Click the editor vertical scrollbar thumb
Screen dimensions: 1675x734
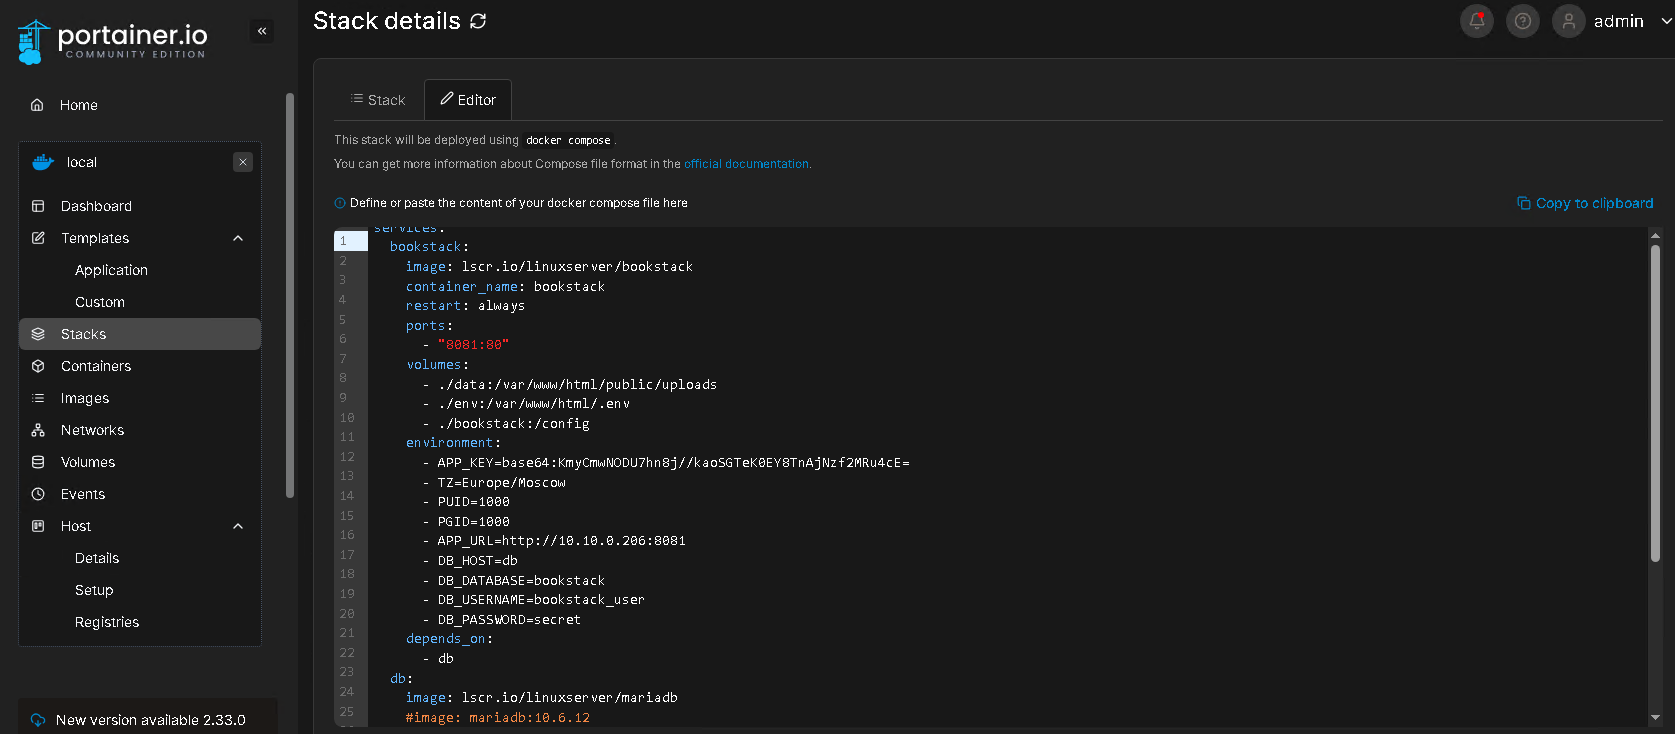[x=1655, y=402]
